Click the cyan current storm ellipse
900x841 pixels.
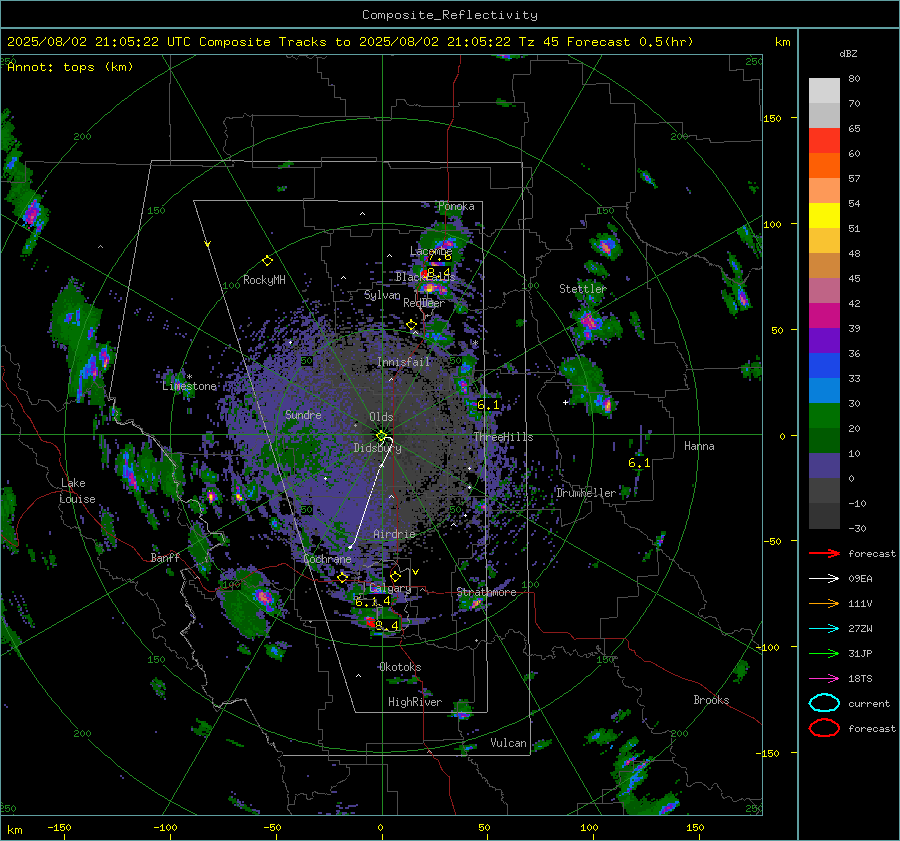824,703
